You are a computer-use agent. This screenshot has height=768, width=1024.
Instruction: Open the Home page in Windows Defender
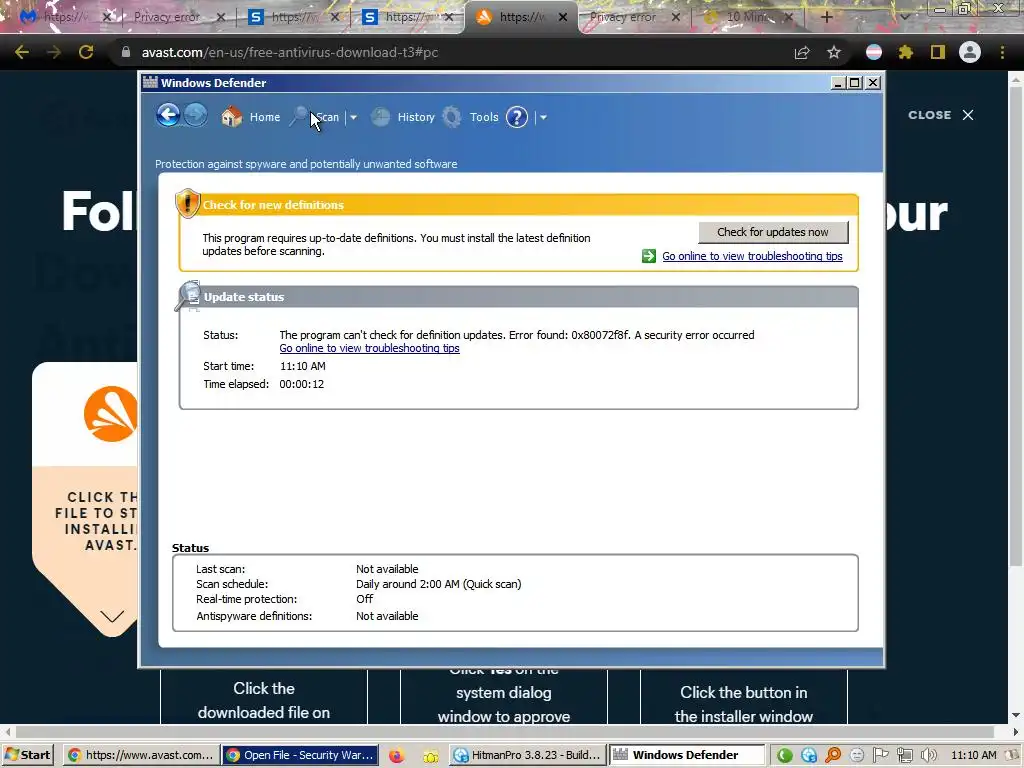tap(264, 117)
